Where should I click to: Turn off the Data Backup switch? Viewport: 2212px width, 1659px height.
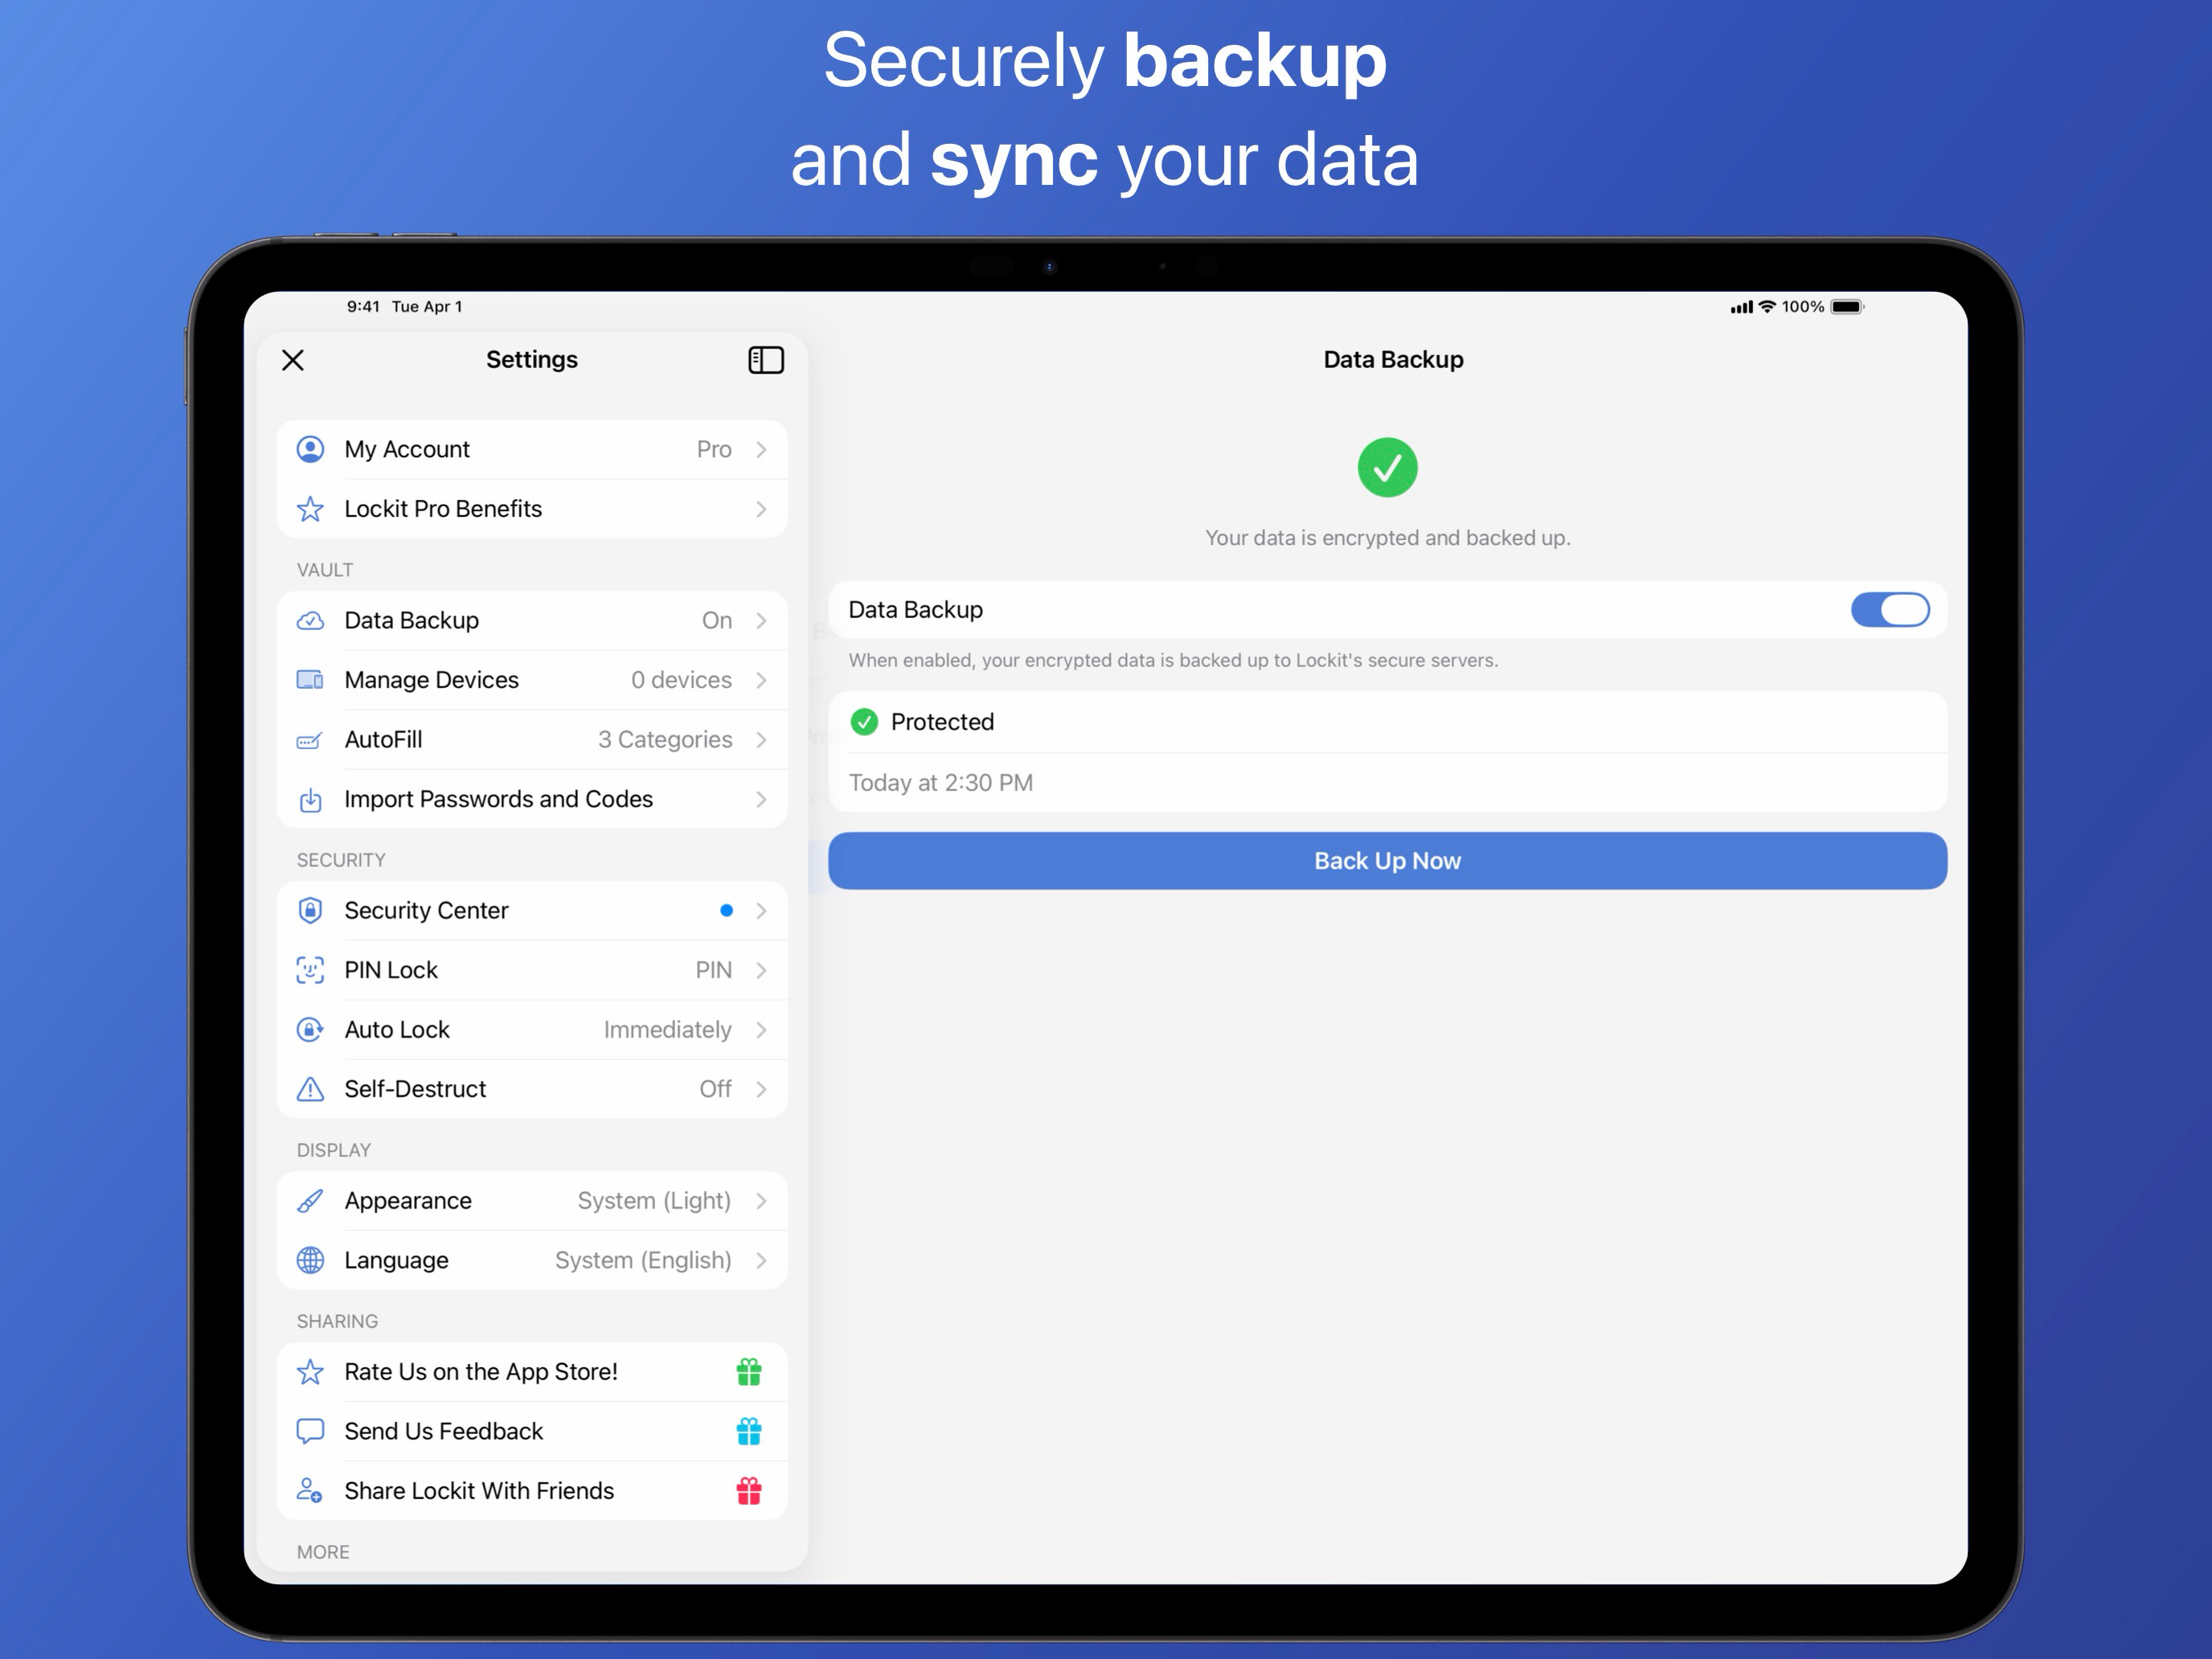click(1890, 610)
